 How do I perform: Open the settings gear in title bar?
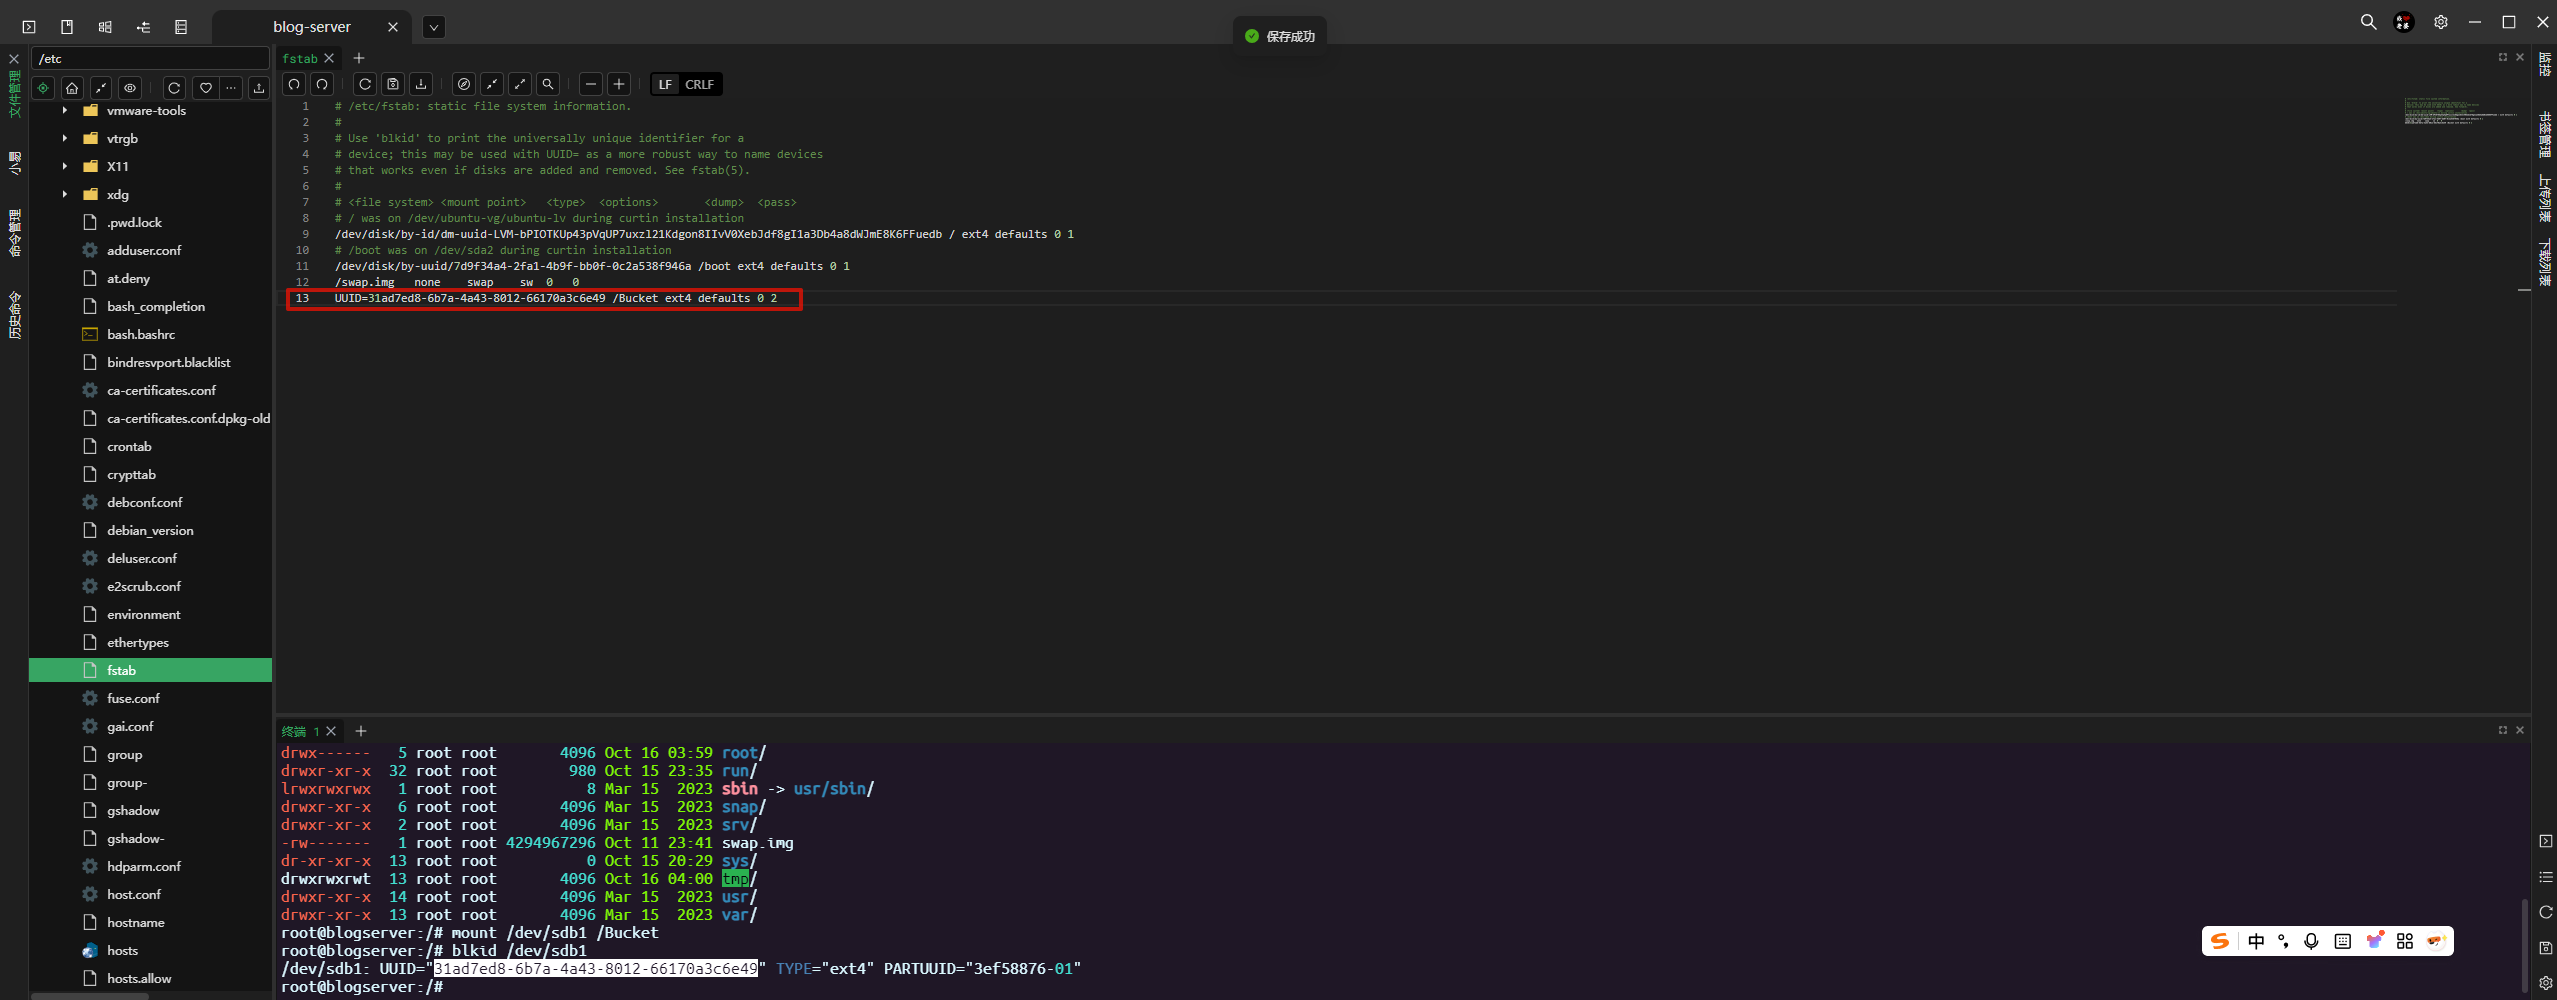point(2440,22)
